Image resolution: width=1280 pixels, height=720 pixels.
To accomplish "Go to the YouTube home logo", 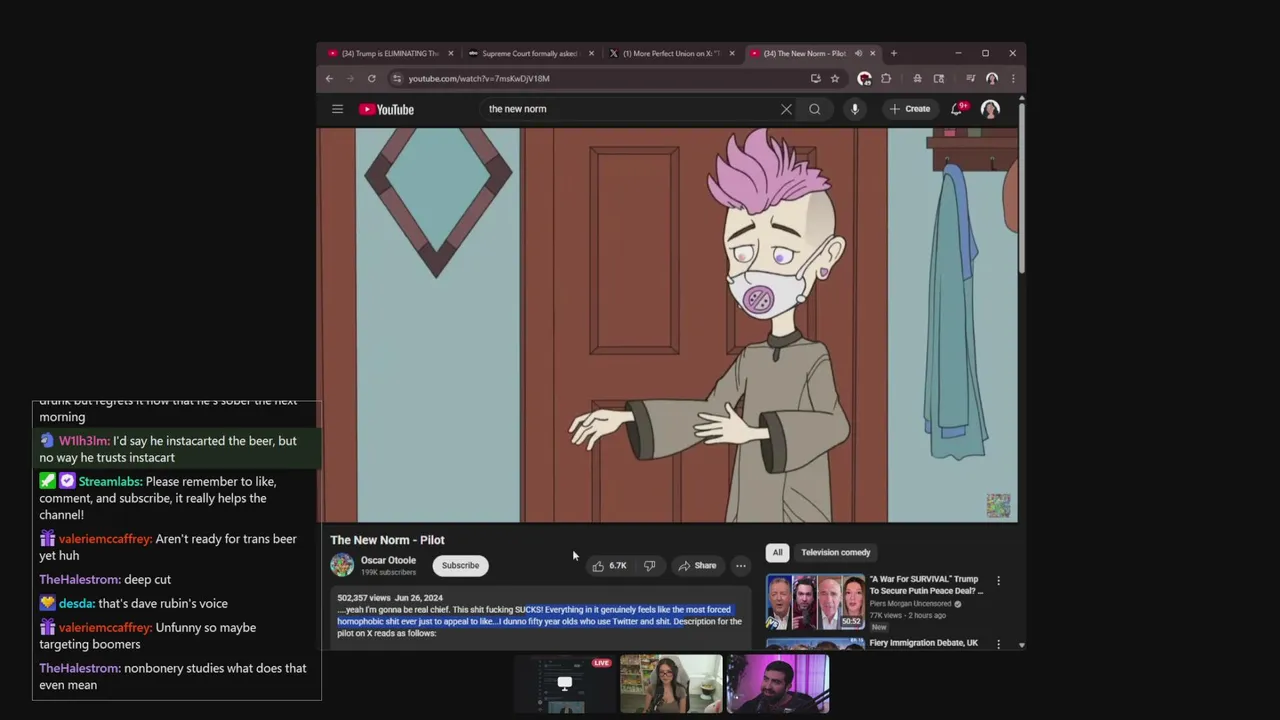I will click(386, 109).
